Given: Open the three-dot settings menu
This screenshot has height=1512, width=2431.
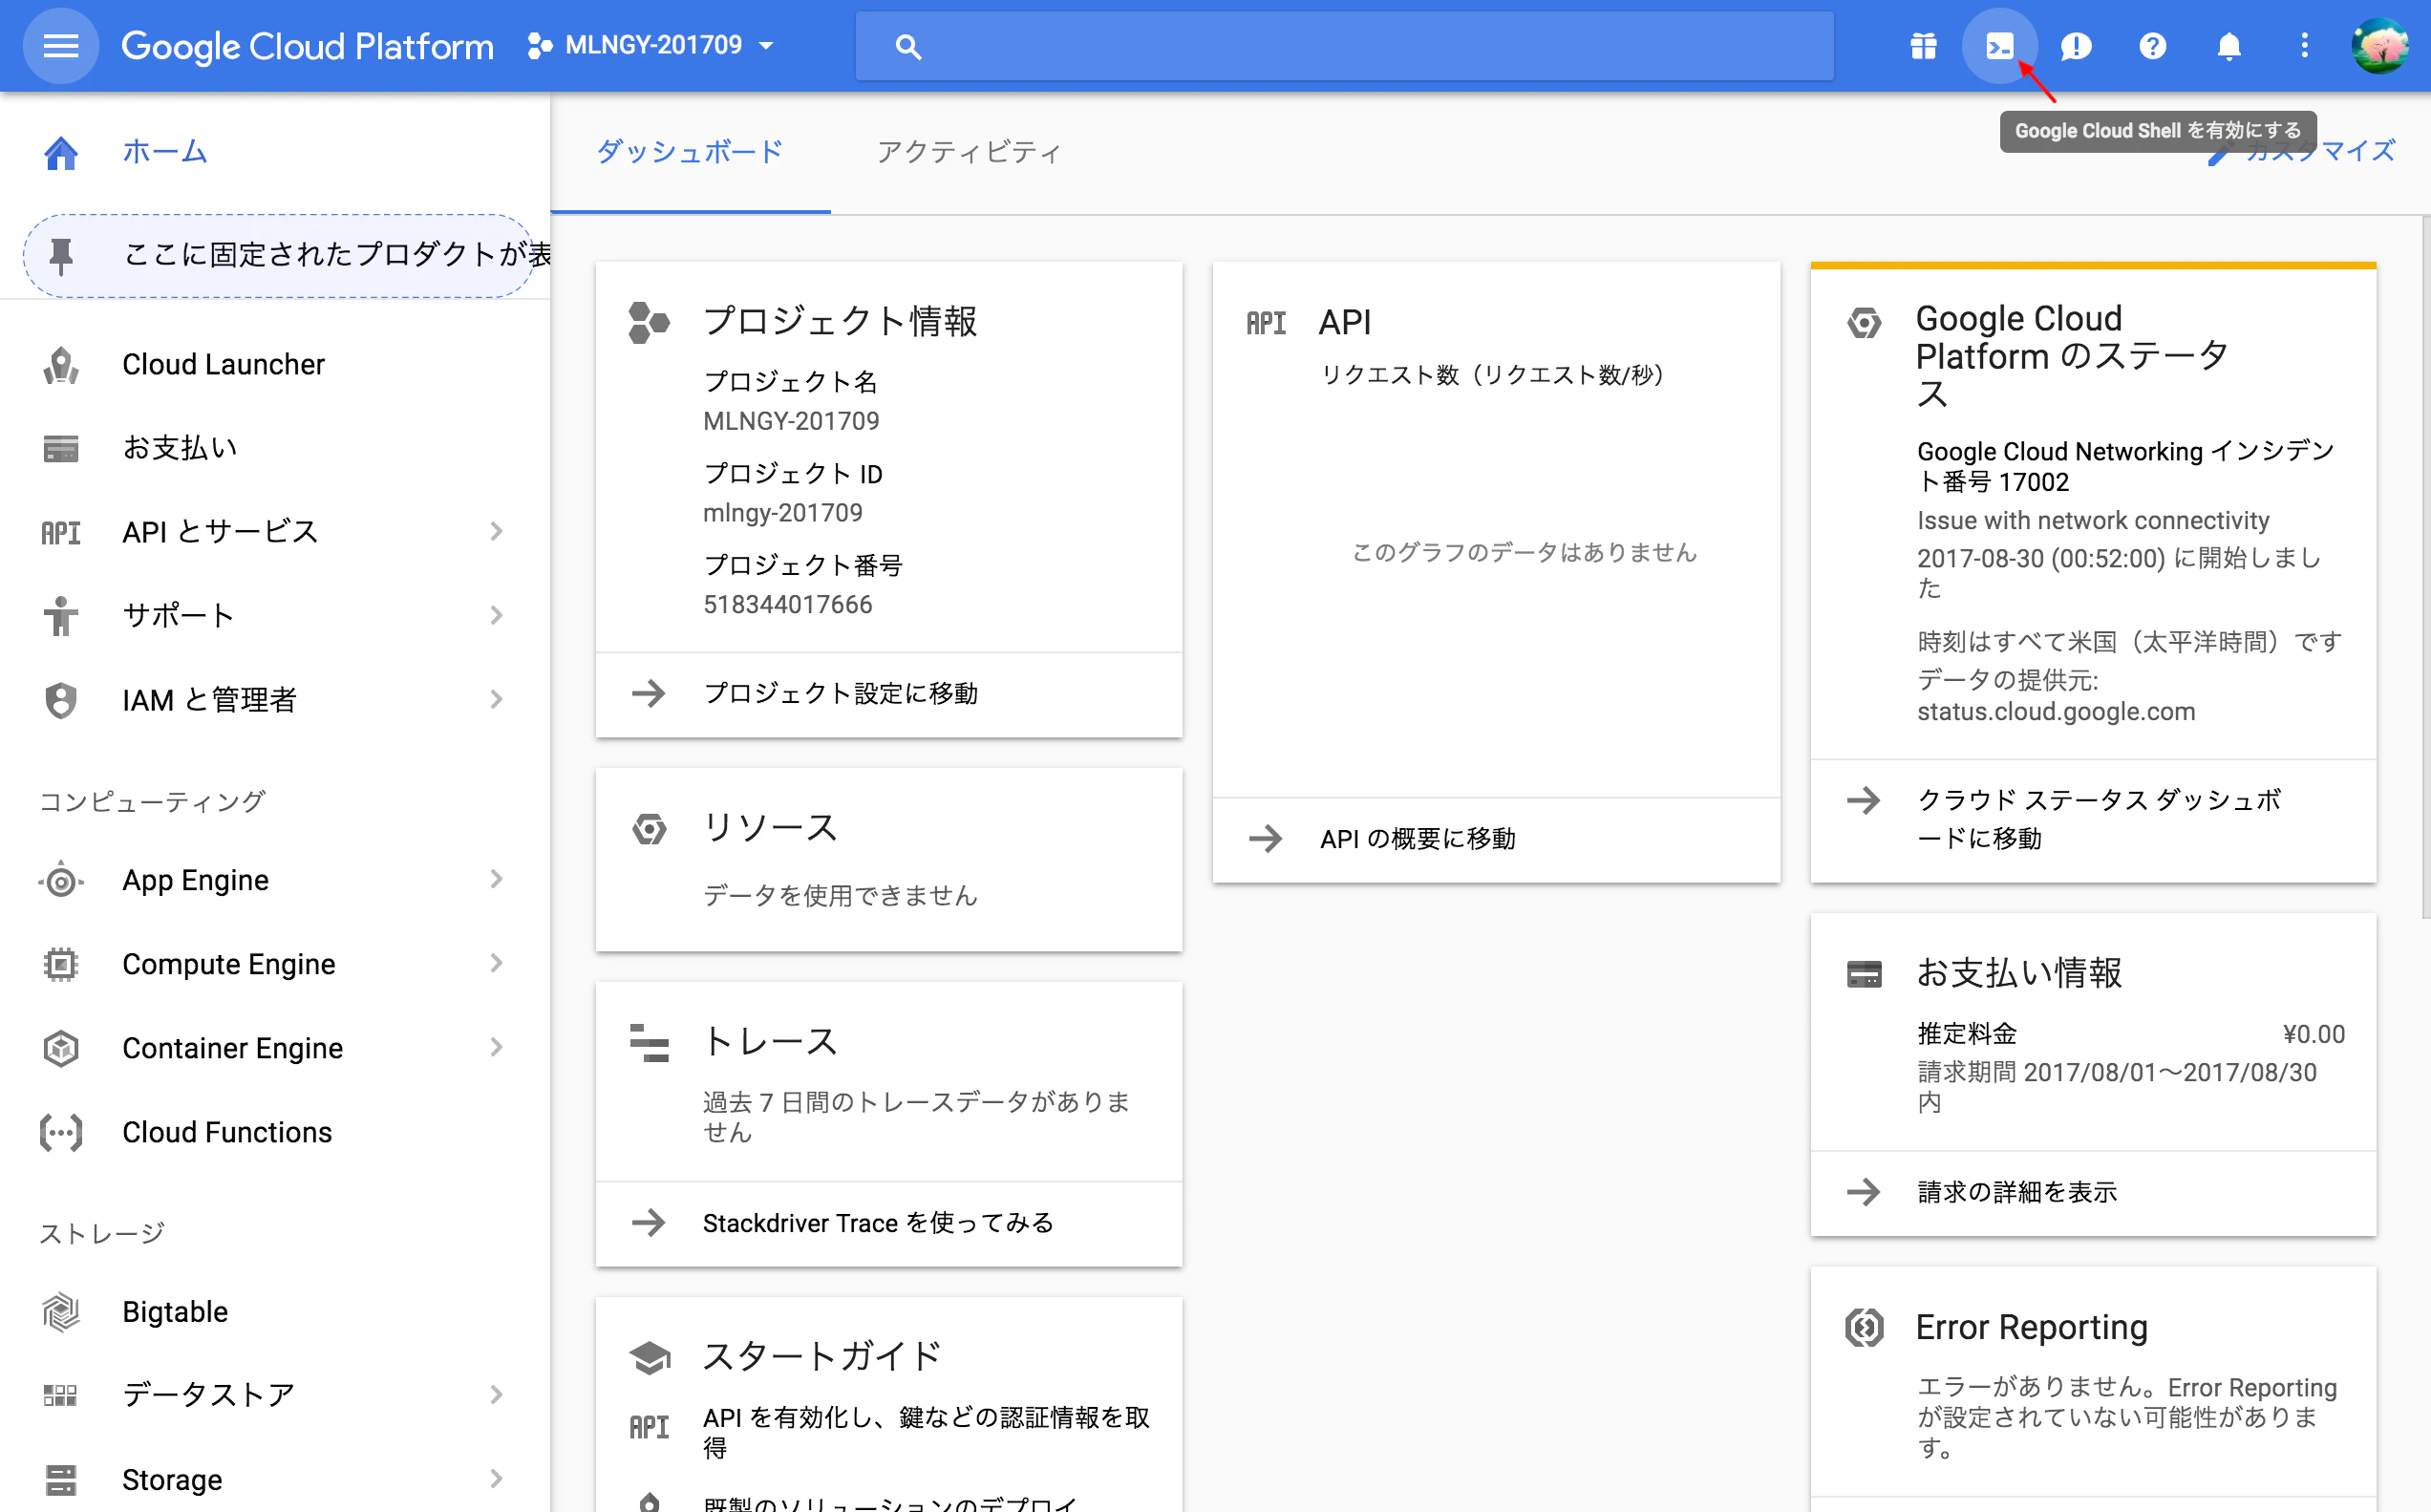Looking at the screenshot, I should click(x=2304, y=46).
